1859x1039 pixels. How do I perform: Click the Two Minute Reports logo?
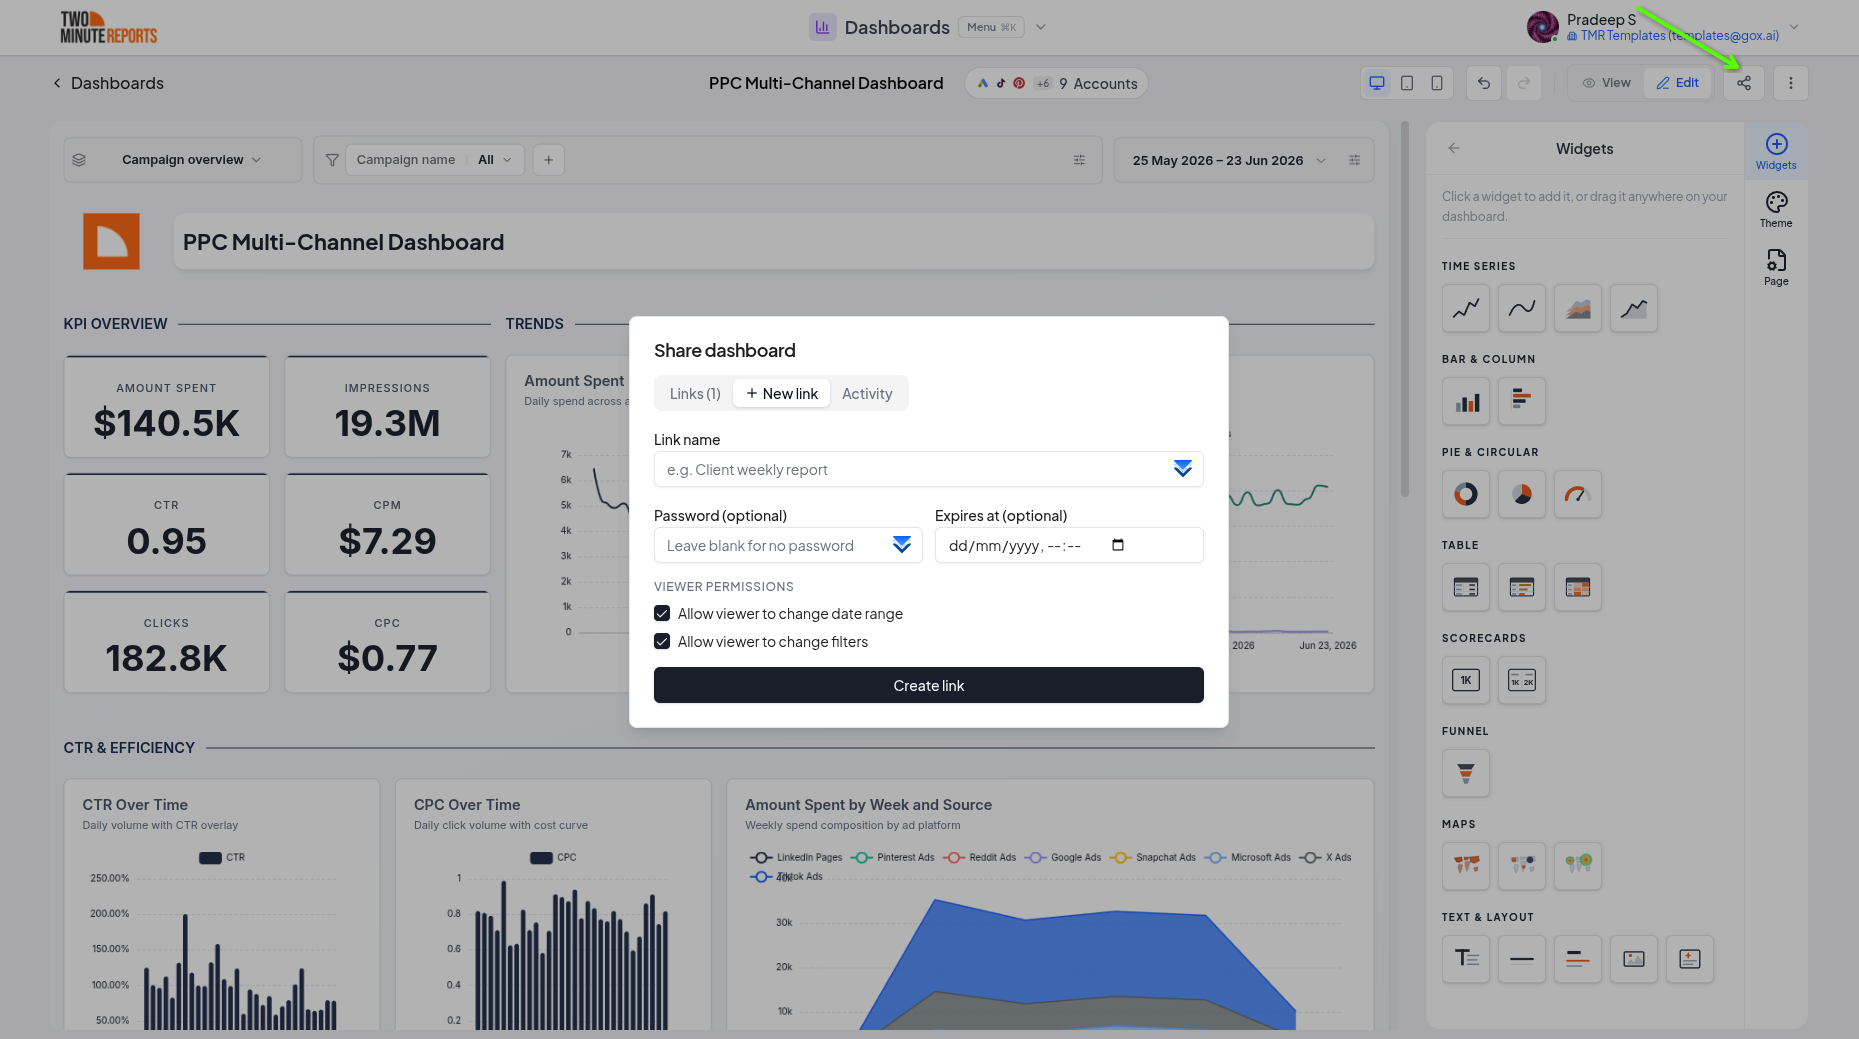(x=108, y=27)
